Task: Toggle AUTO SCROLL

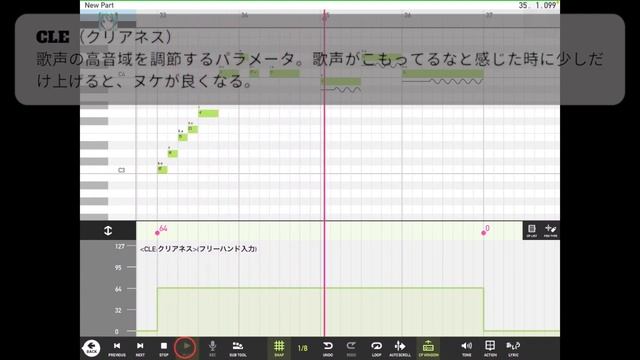Action: tap(400, 349)
